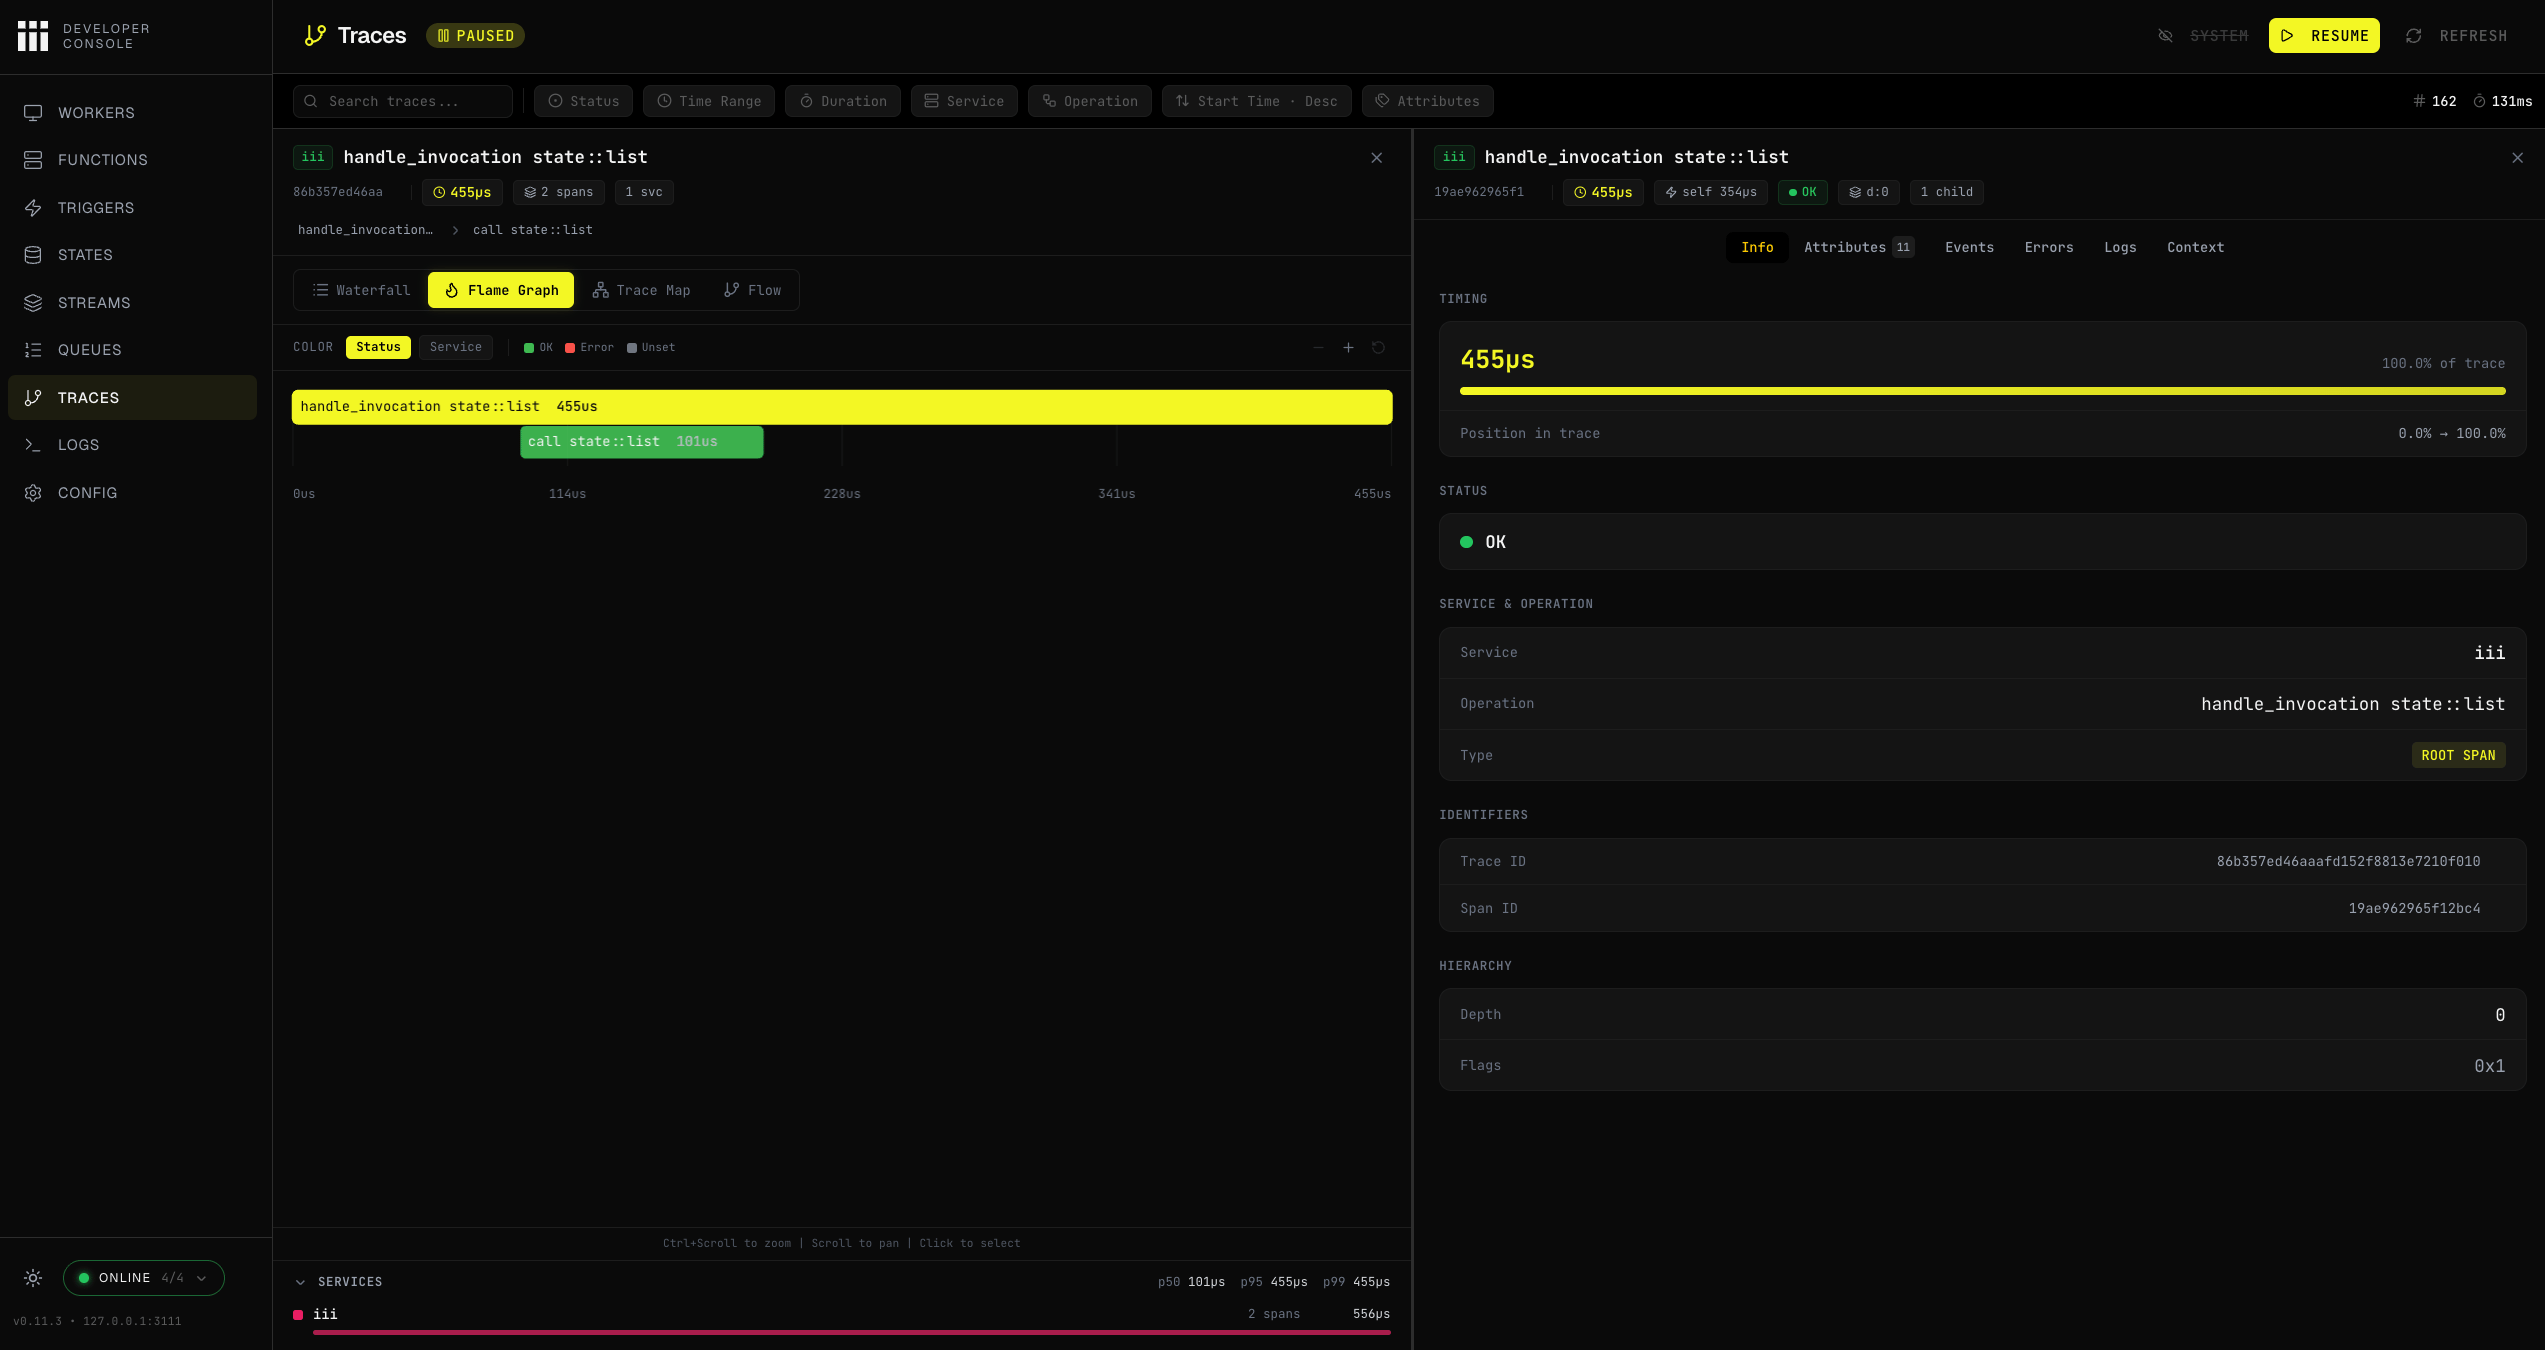Zoom out the flame graph with minus
This screenshot has height=1350, width=2545.
tap(1318, 348)
